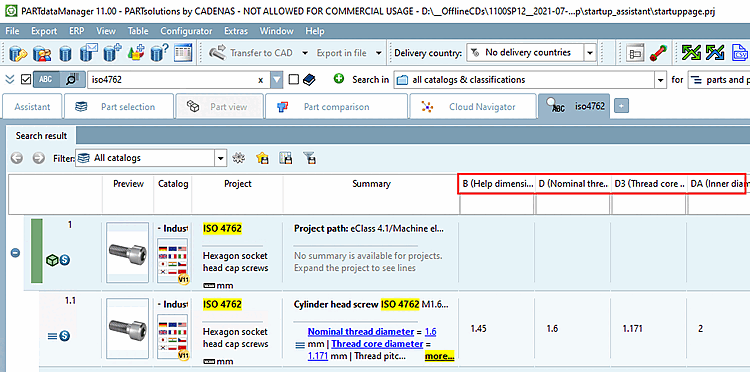Click the database with key icon
Screen dimensions: 750x372
(18, 53)
